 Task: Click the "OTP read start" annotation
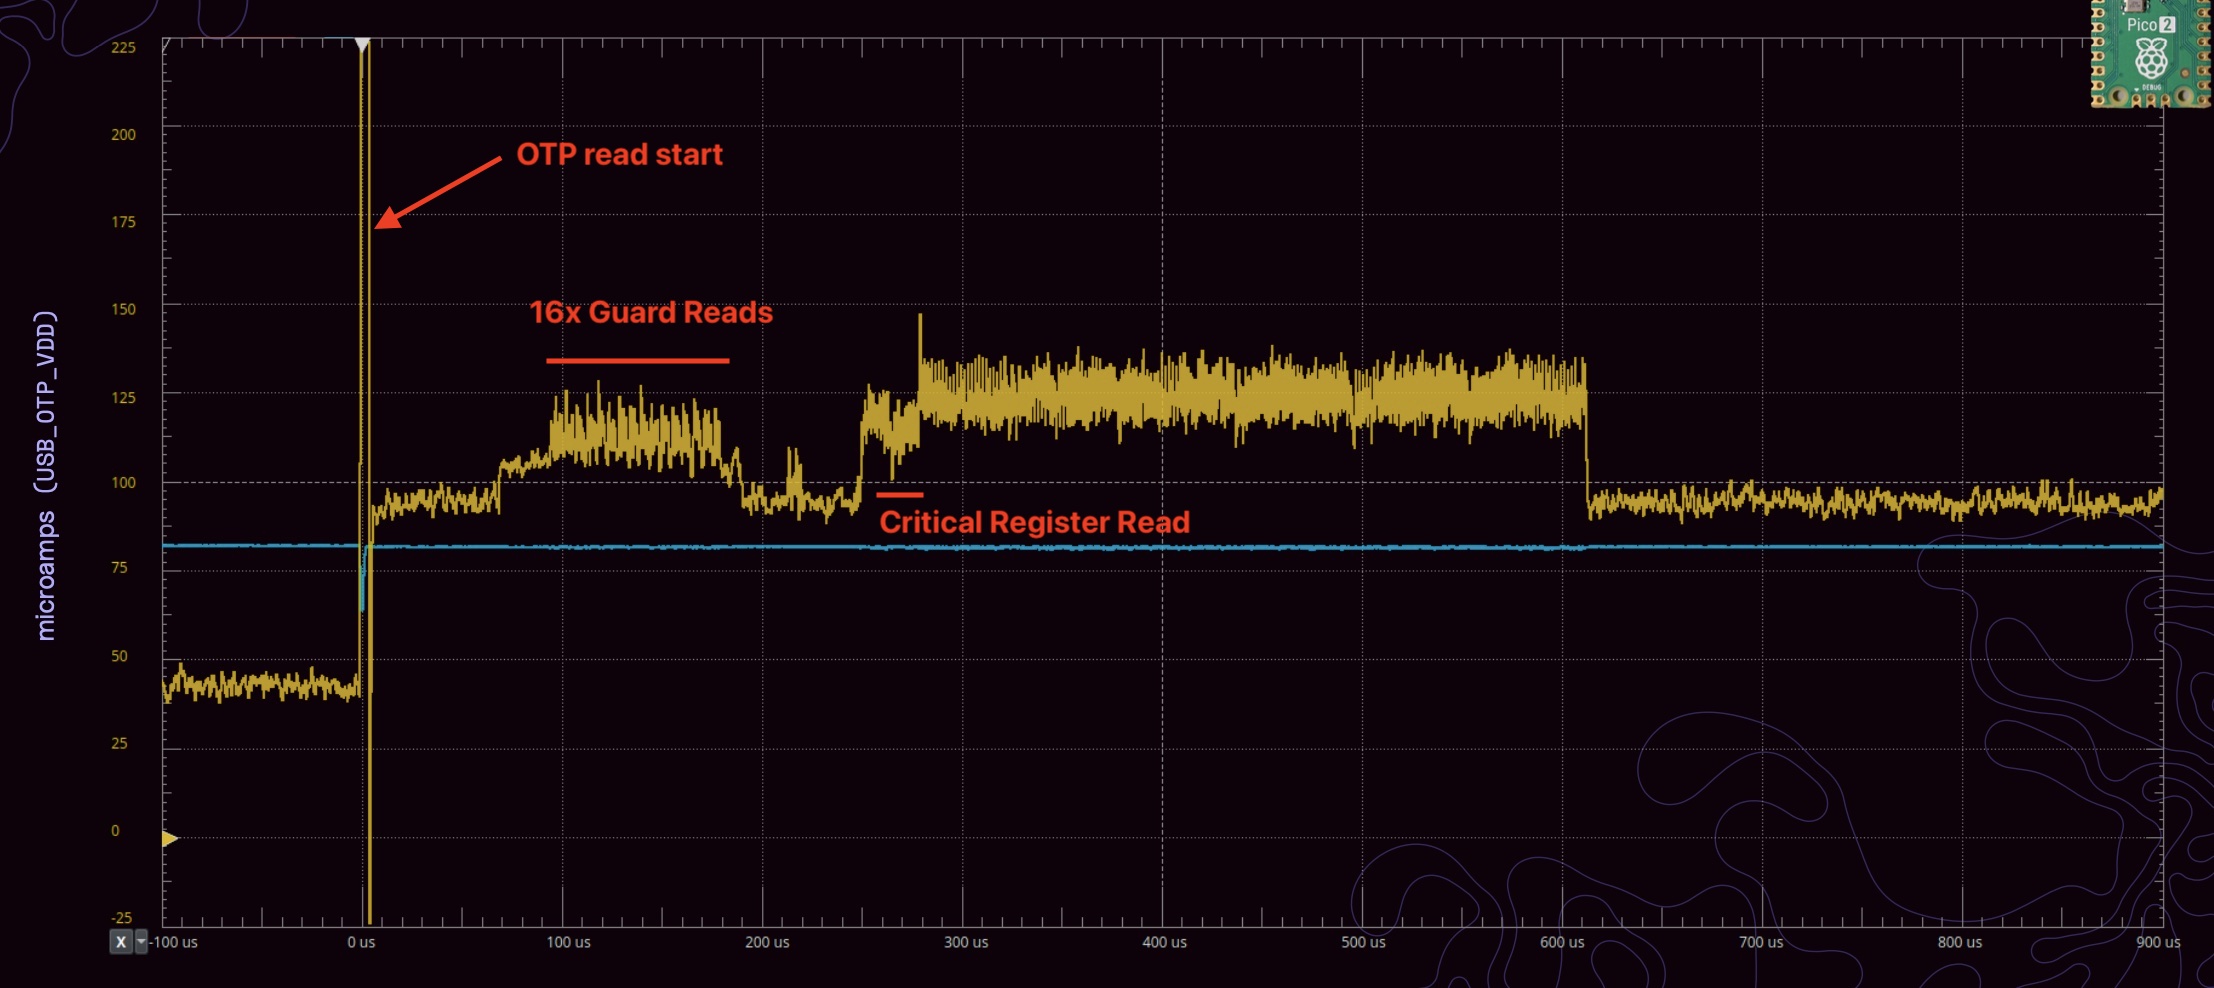pos(619,155)
